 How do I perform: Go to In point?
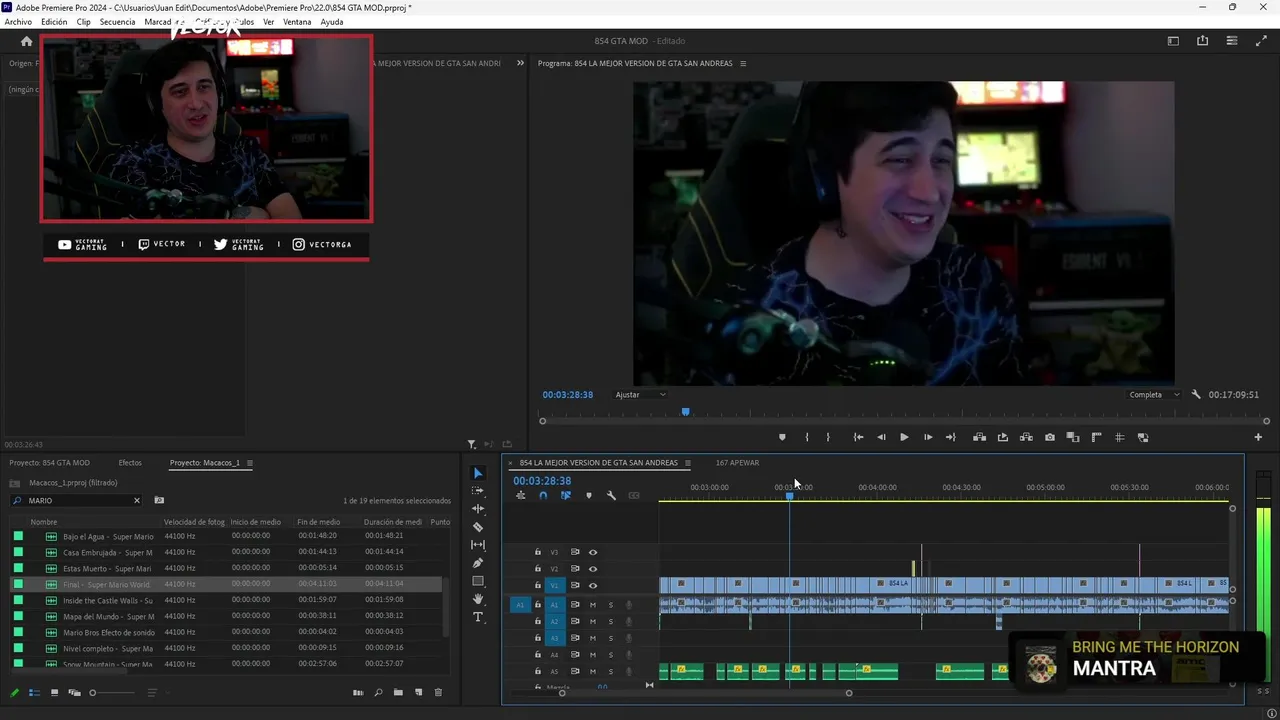pos(858,437)
